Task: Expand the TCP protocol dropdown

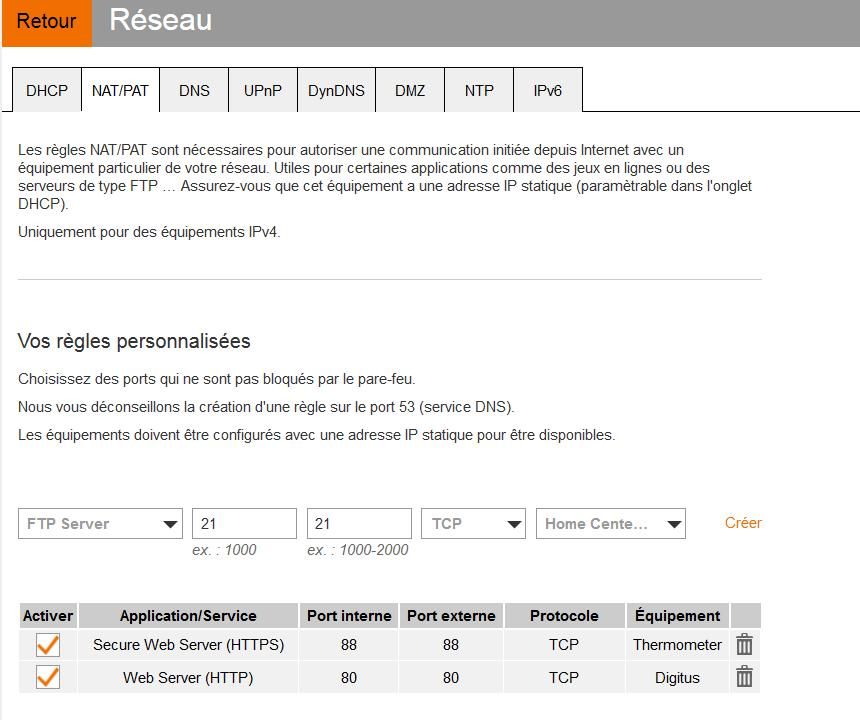Action: click(474, 524)
